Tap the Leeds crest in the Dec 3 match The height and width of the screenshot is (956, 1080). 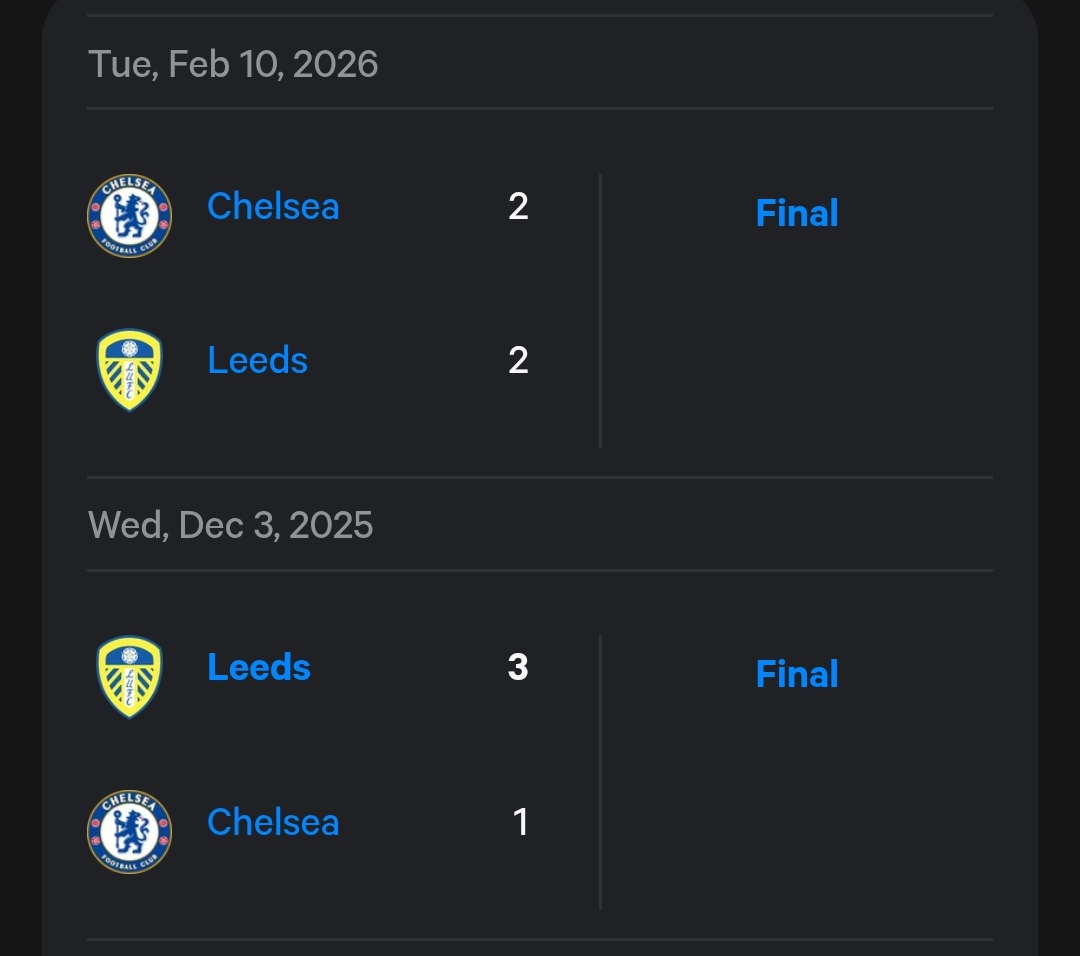coord(129,676)
